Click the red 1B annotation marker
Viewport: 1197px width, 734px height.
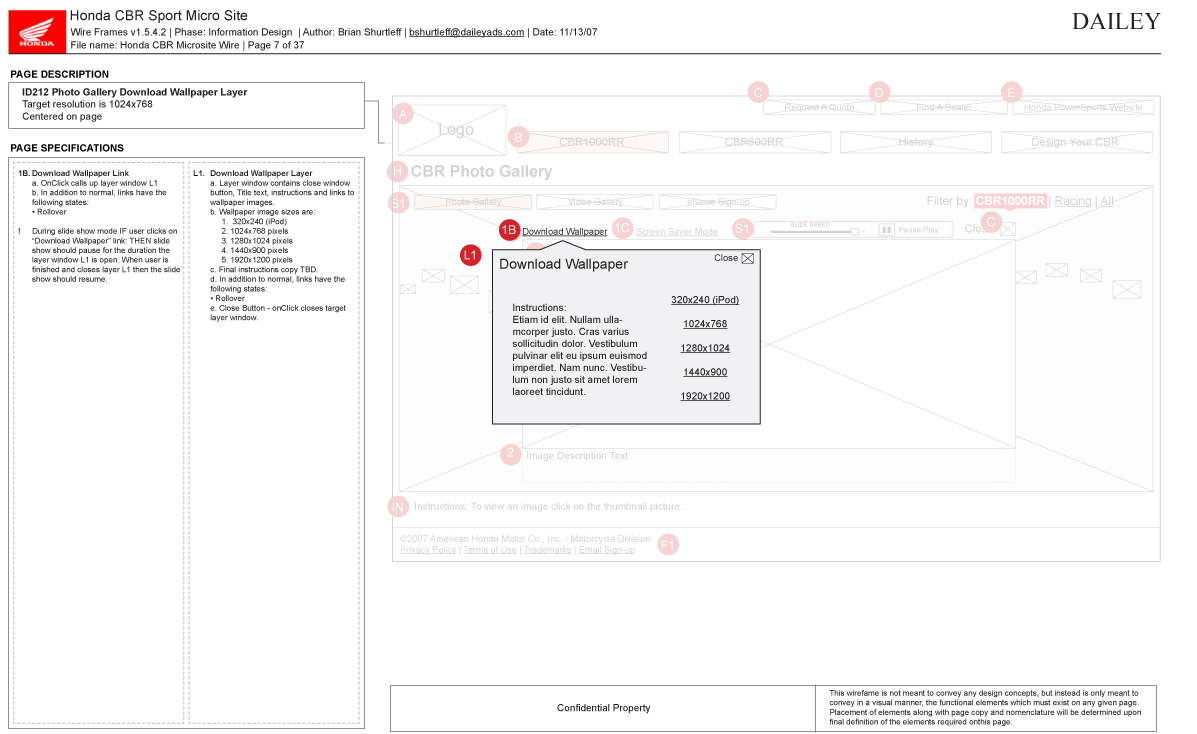click(x=509, y=230)
